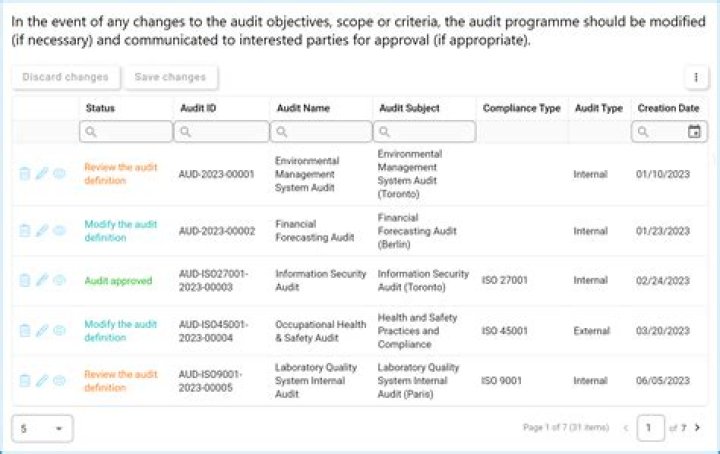Open the three-dot more options menu
720x454 pixels.
click(696, 77)
